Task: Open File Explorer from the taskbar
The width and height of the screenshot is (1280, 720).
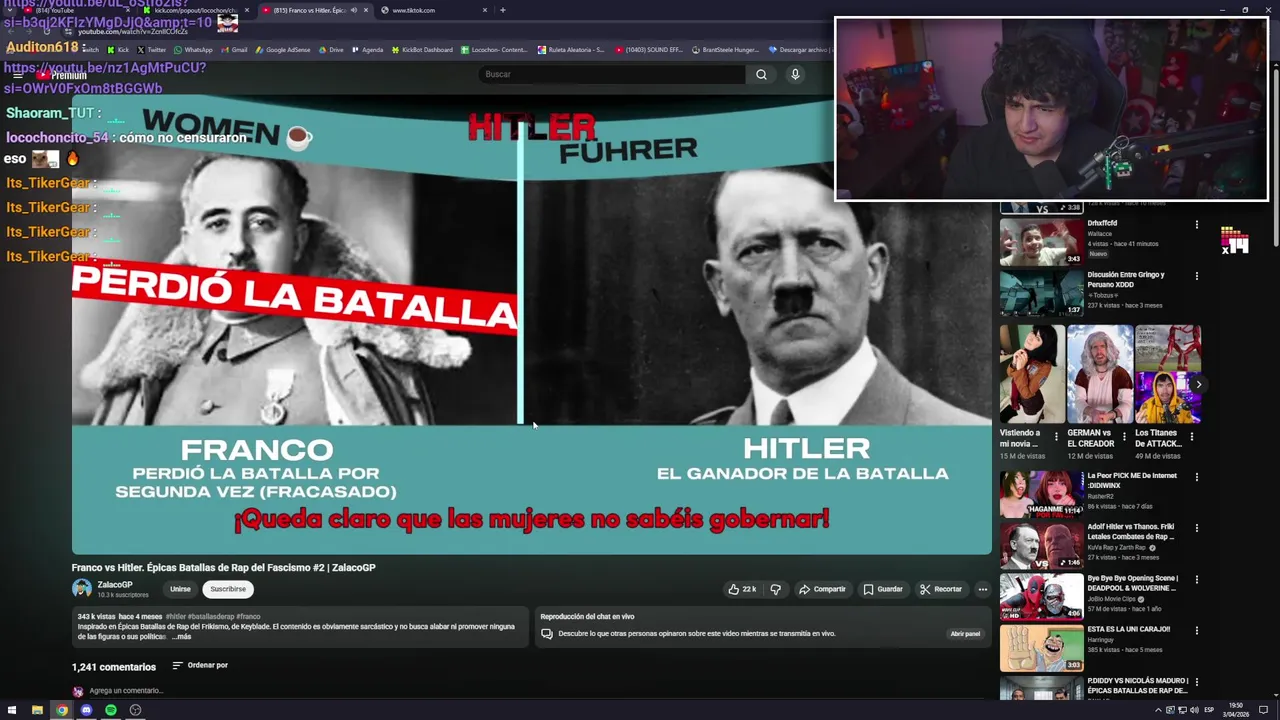Action: pos(37,710)
